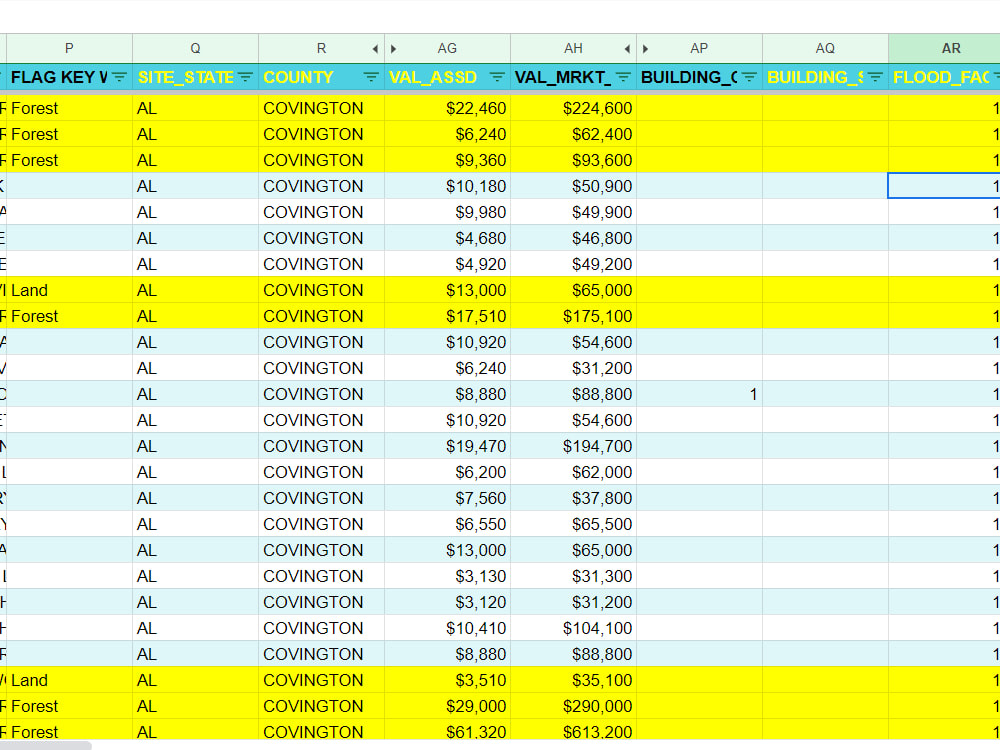The width and height of the screenshot is (1000, 750).
Task: Select cell with value $290,000
Action: tap(573, 707)
